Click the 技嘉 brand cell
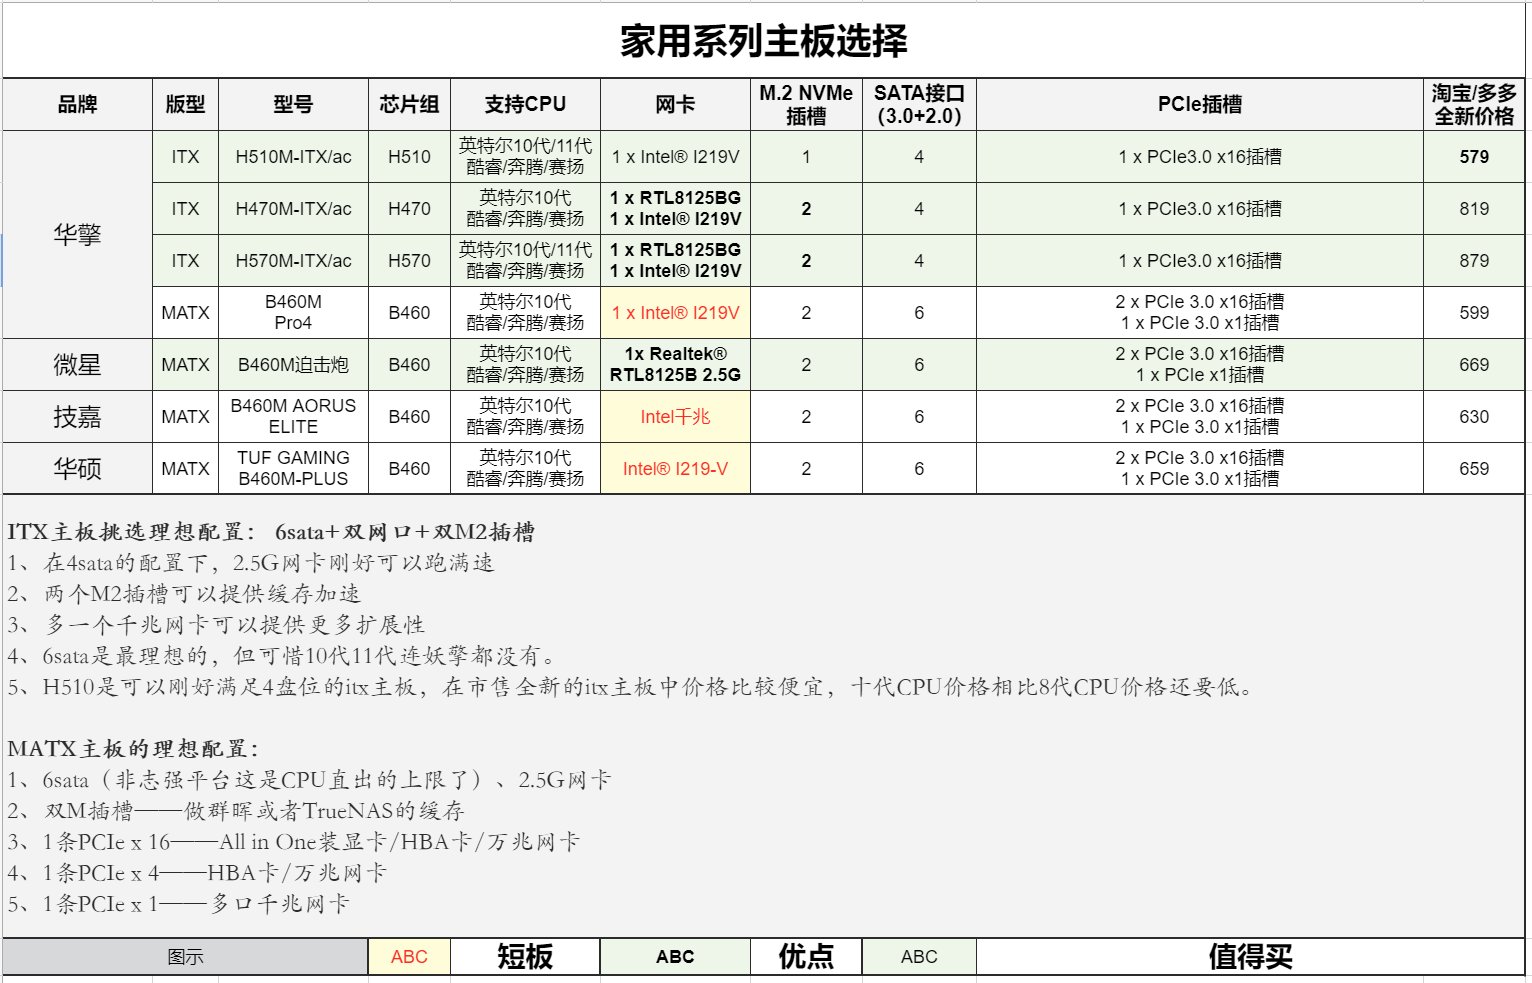 [77, 416]
